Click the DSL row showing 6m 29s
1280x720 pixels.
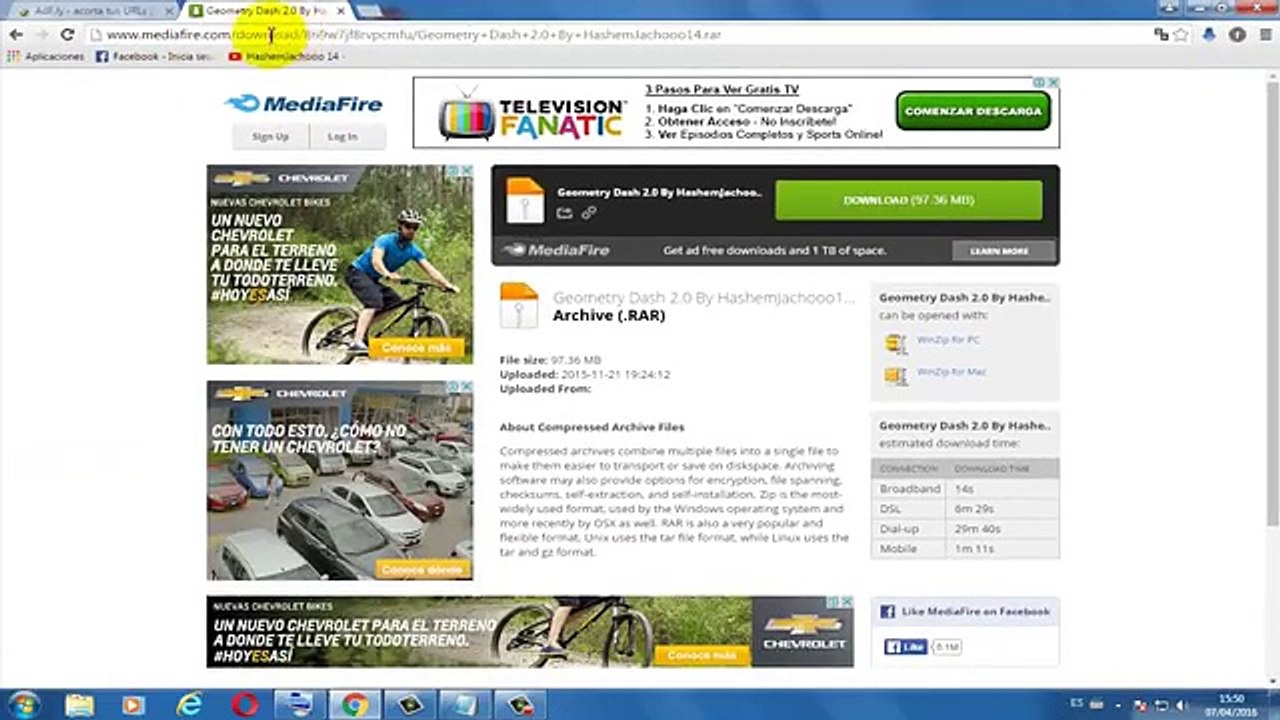[965, 509]
